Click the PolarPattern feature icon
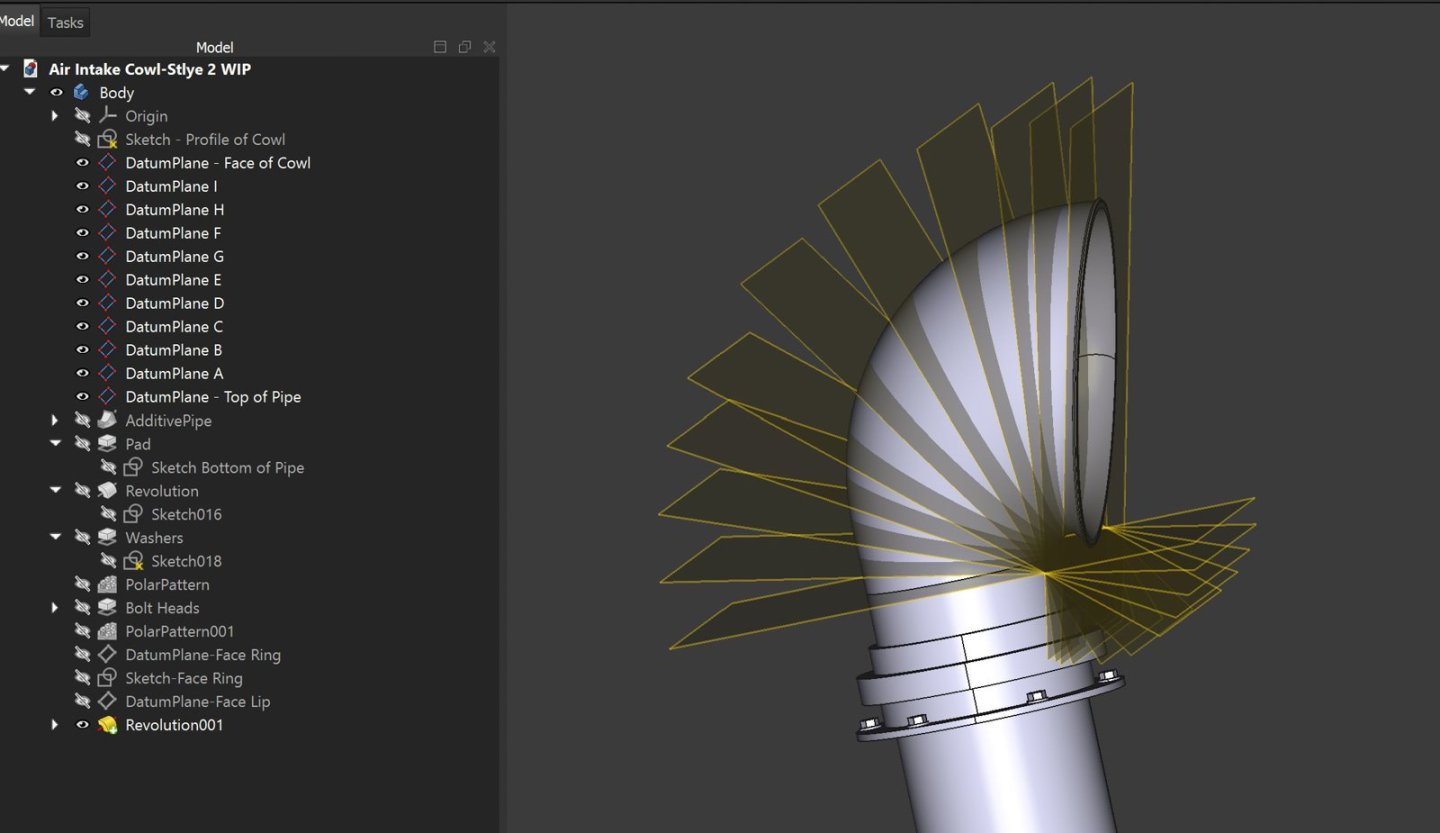The width and height of the screenshot is (1440, 833). 107,584
